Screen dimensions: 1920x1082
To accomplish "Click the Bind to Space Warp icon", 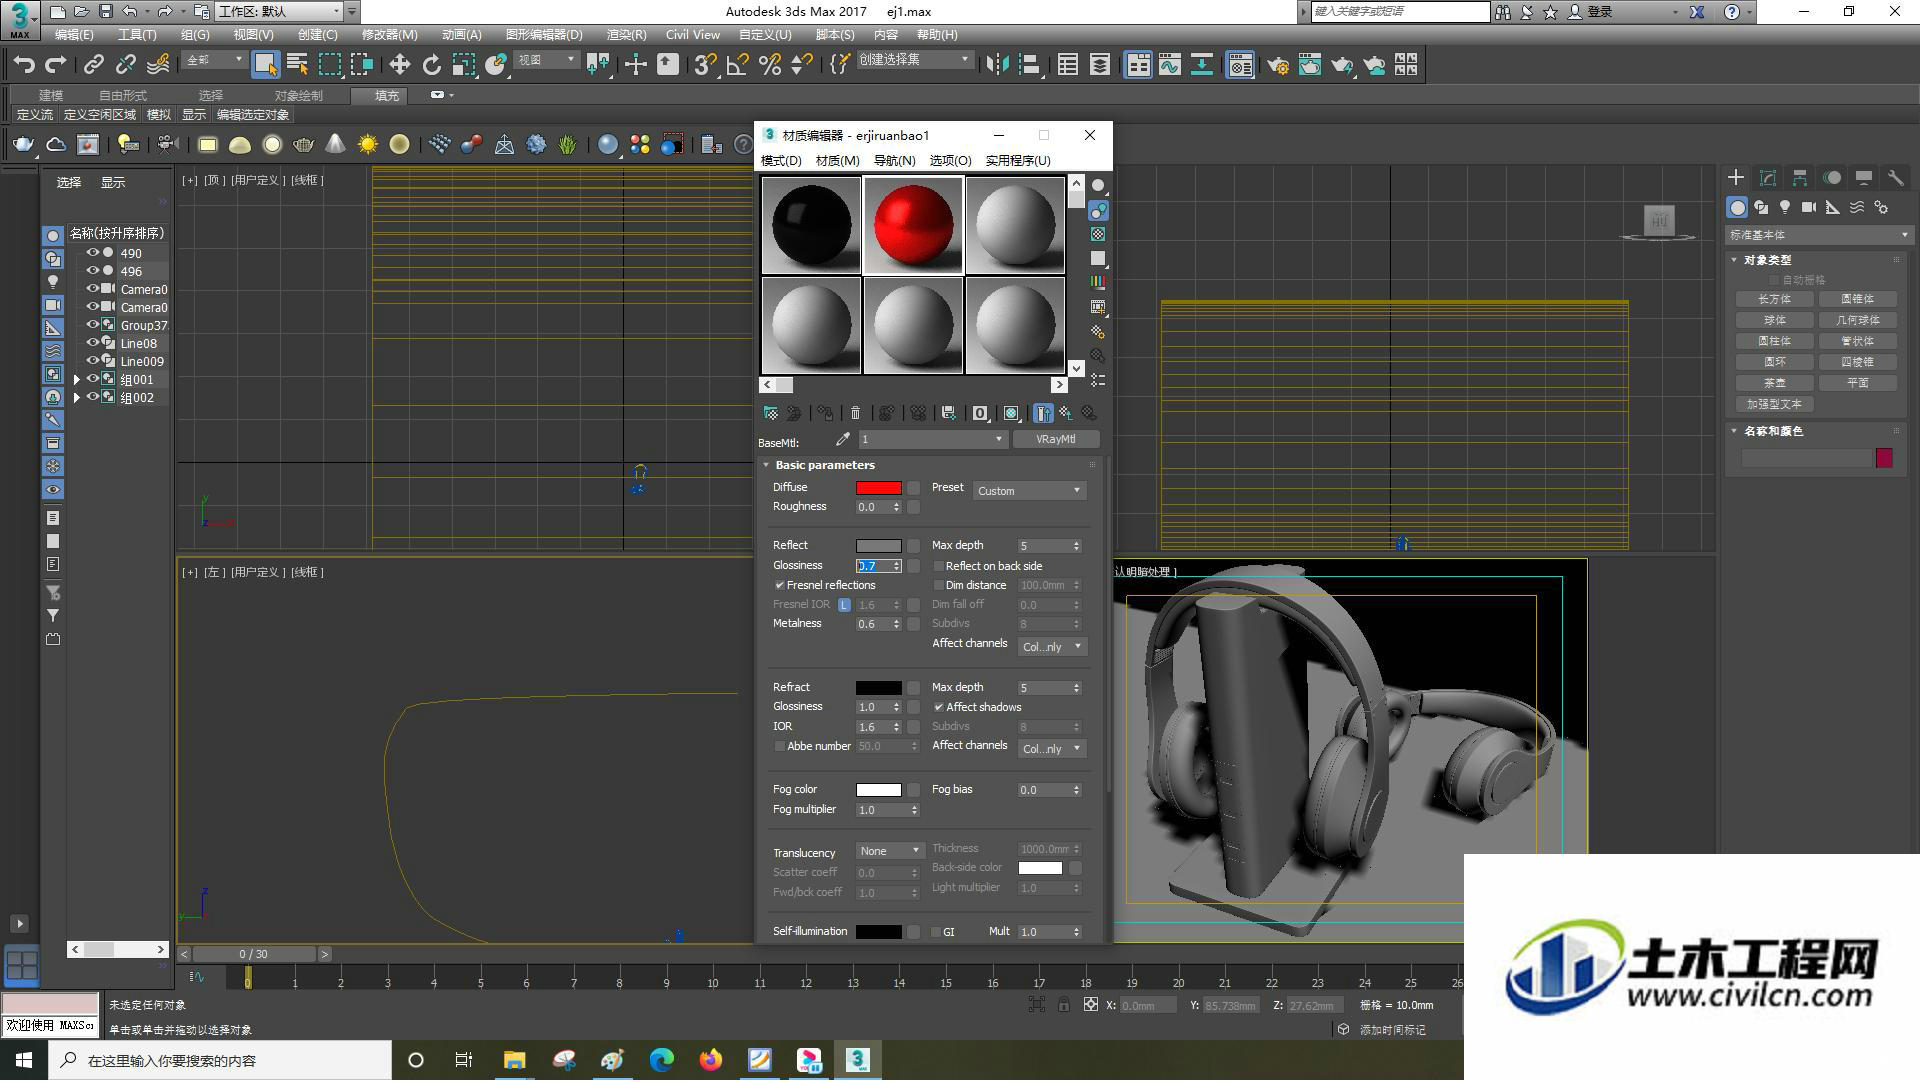I will tap(158, 65).
